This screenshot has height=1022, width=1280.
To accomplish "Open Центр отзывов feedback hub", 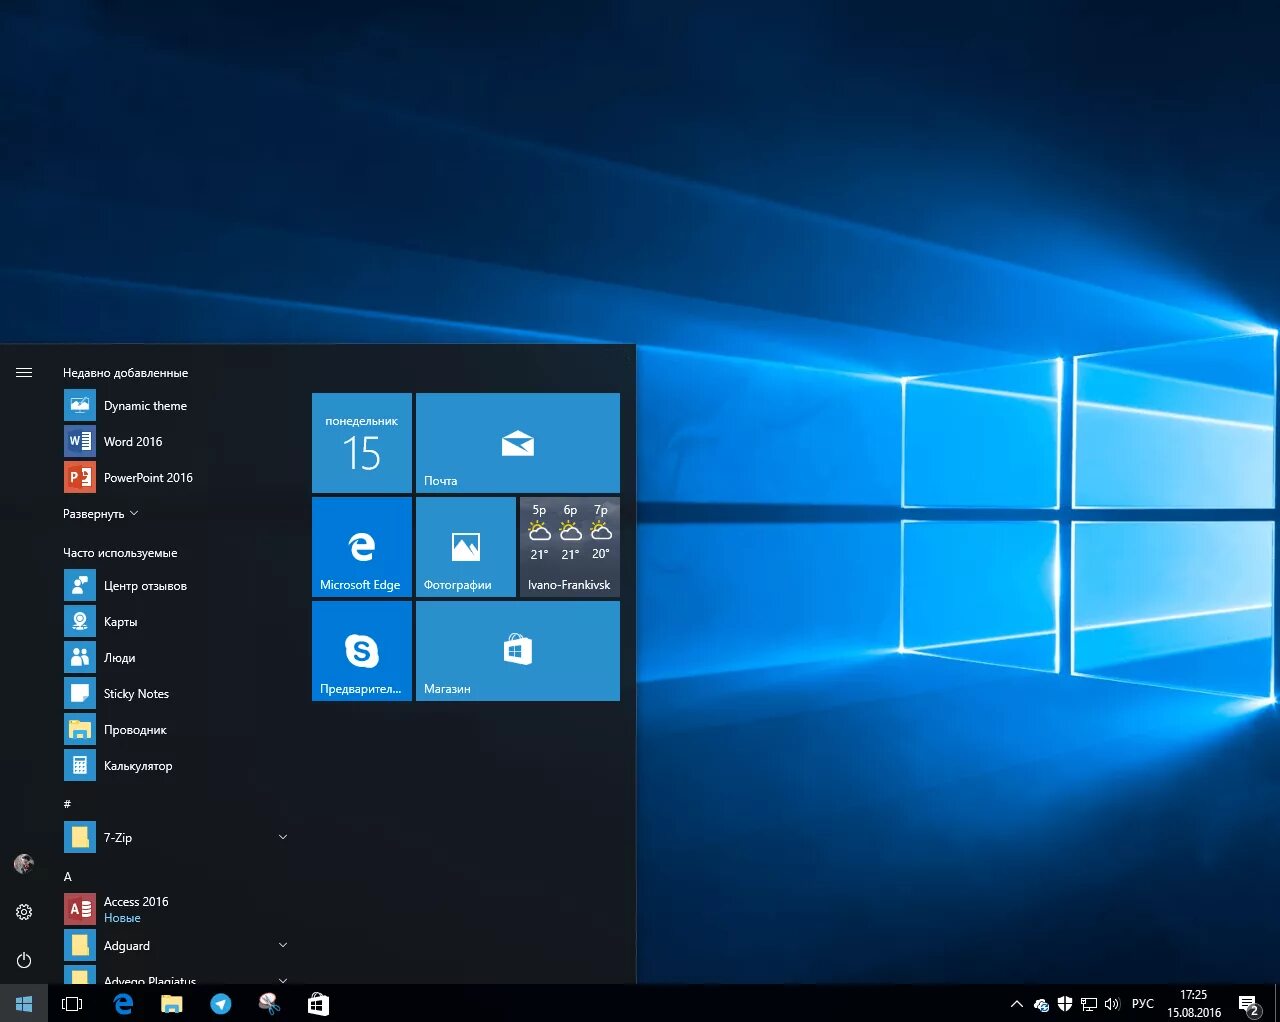I will point(176,585).
